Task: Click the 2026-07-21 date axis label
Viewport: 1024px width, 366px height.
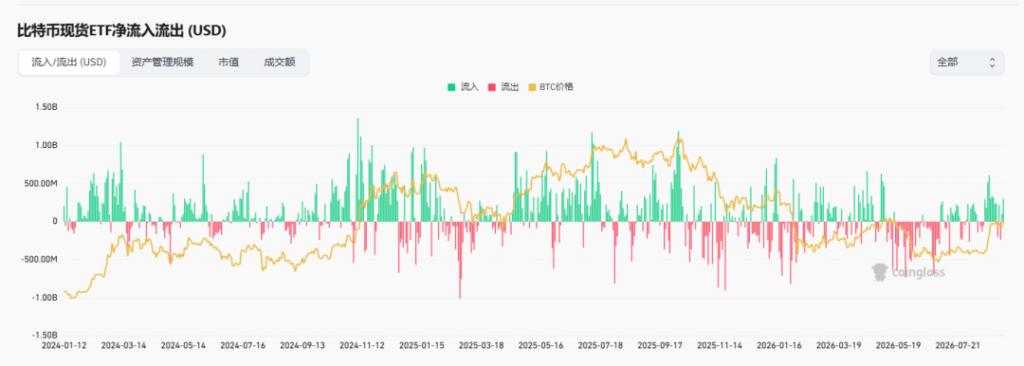Action: click(x=957, y=344)
